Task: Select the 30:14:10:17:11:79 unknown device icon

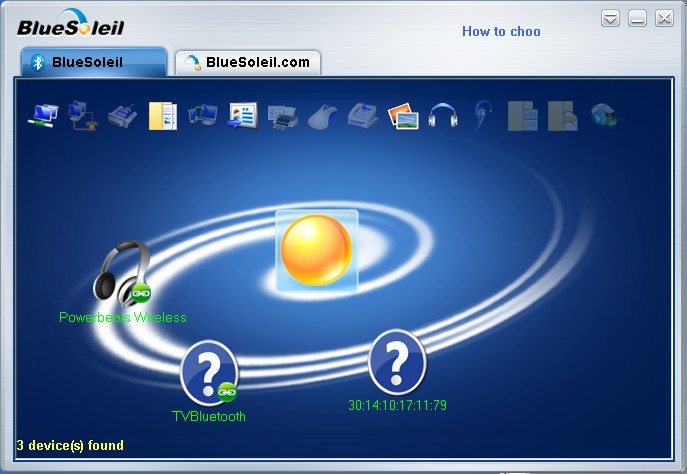Action: 397,362
